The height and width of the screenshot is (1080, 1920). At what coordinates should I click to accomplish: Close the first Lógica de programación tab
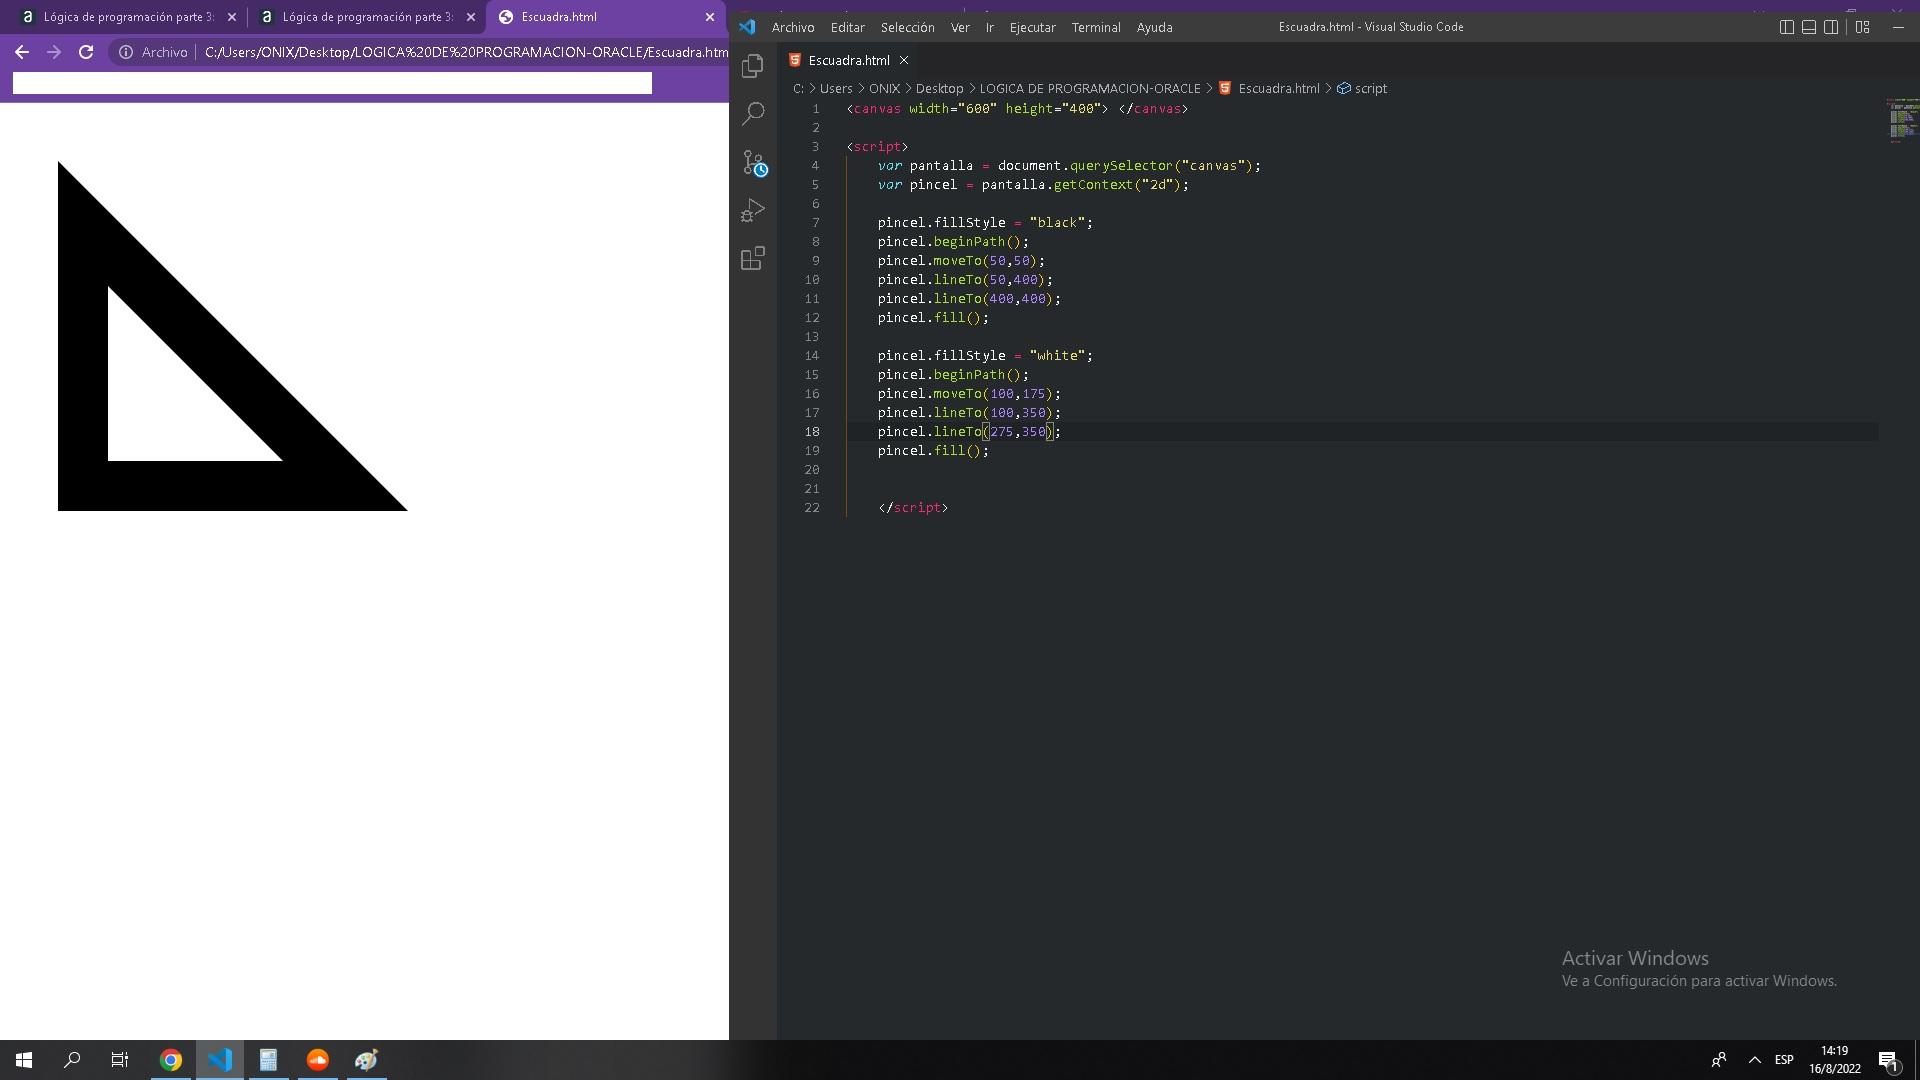pos(232,17)
